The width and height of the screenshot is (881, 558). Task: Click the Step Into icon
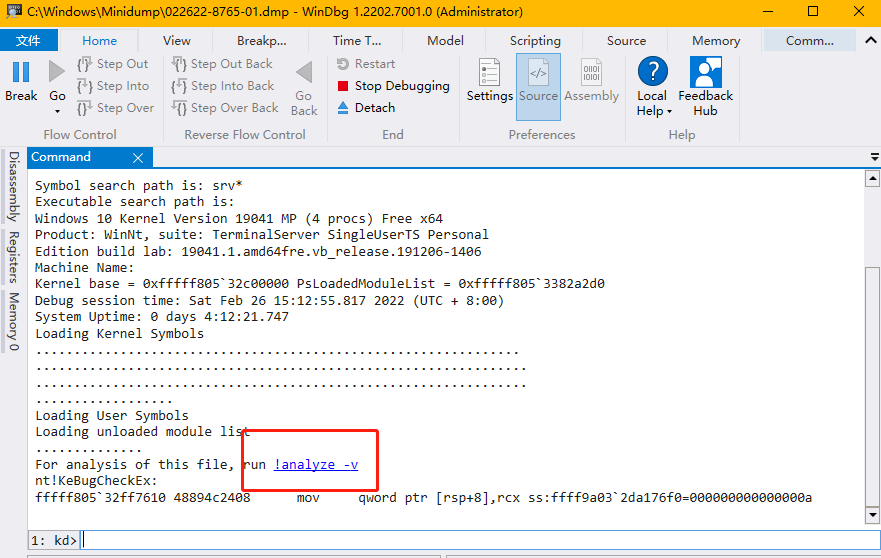point(85,87)
